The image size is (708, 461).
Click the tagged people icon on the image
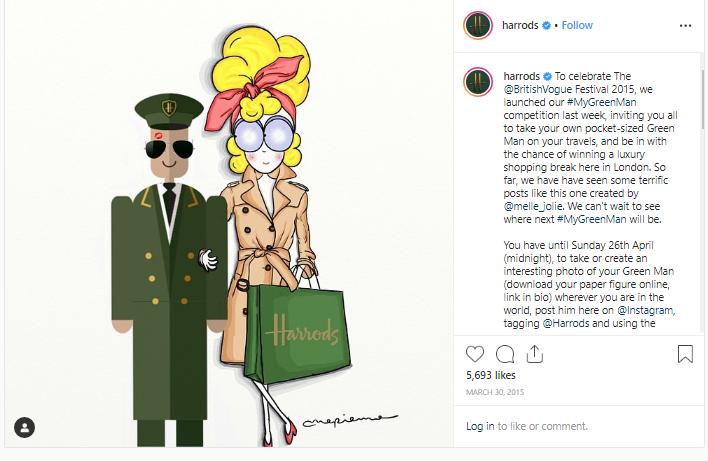pyautogui.click(x=24, y=427)
